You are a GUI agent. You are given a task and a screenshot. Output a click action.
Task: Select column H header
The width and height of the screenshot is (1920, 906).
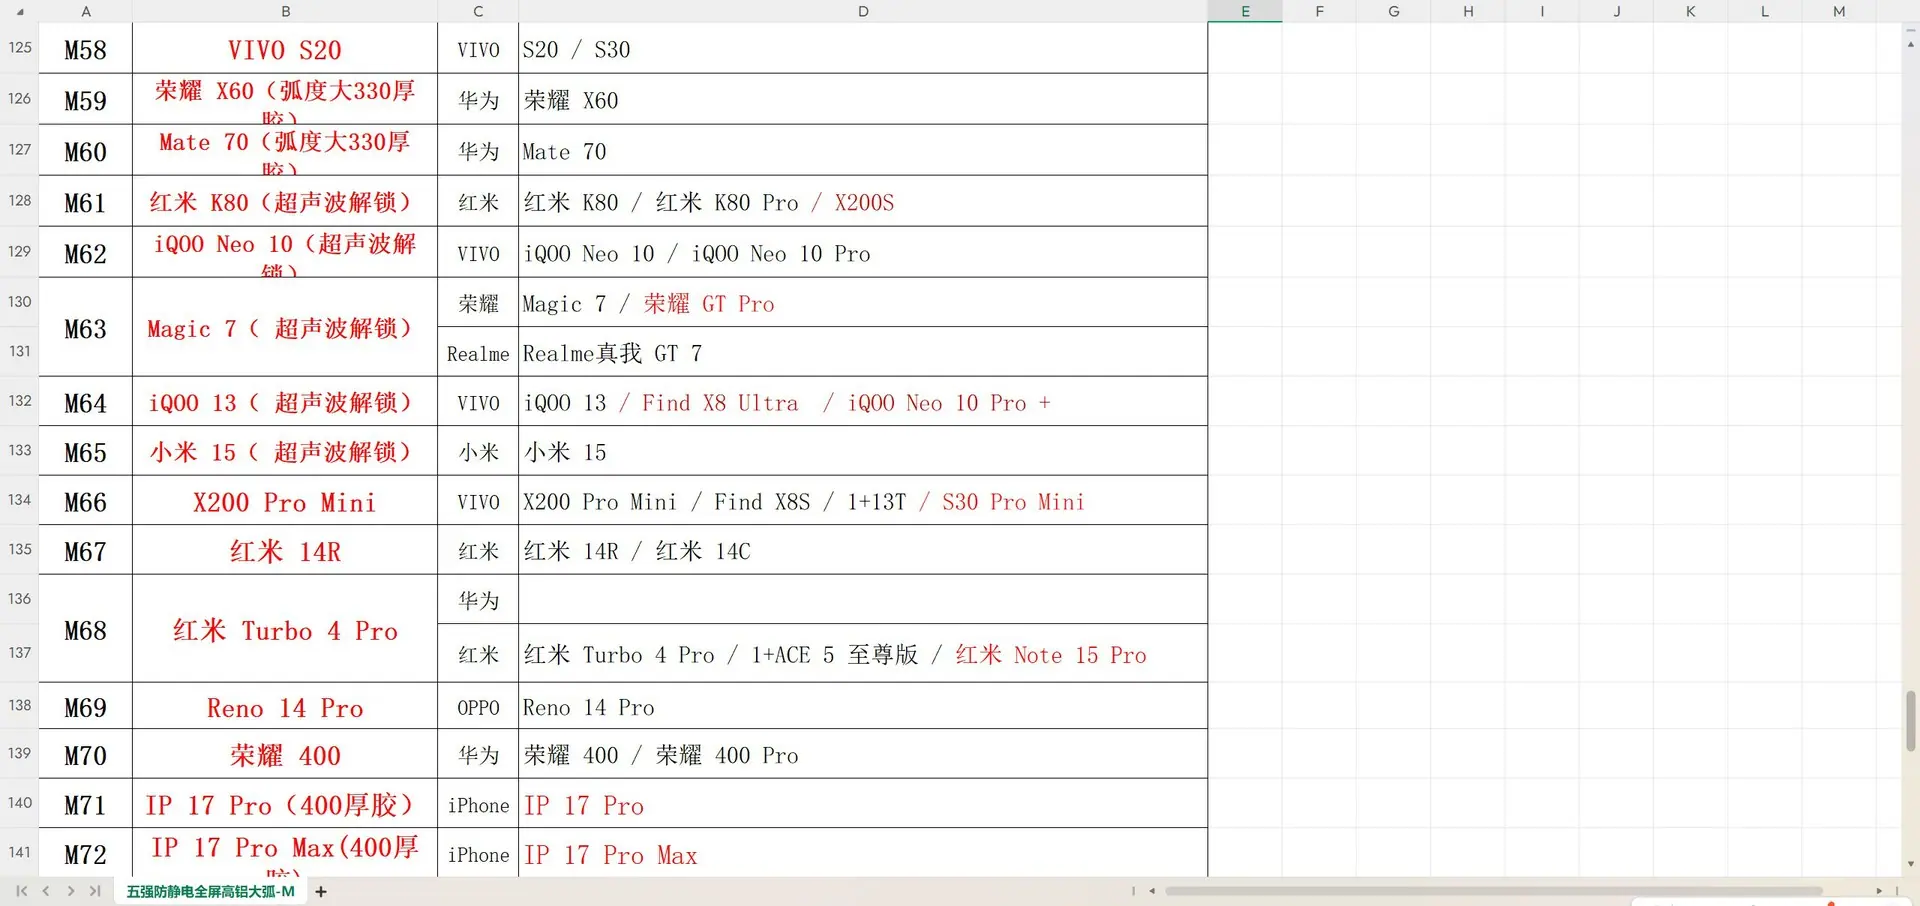click(1467, 11)
